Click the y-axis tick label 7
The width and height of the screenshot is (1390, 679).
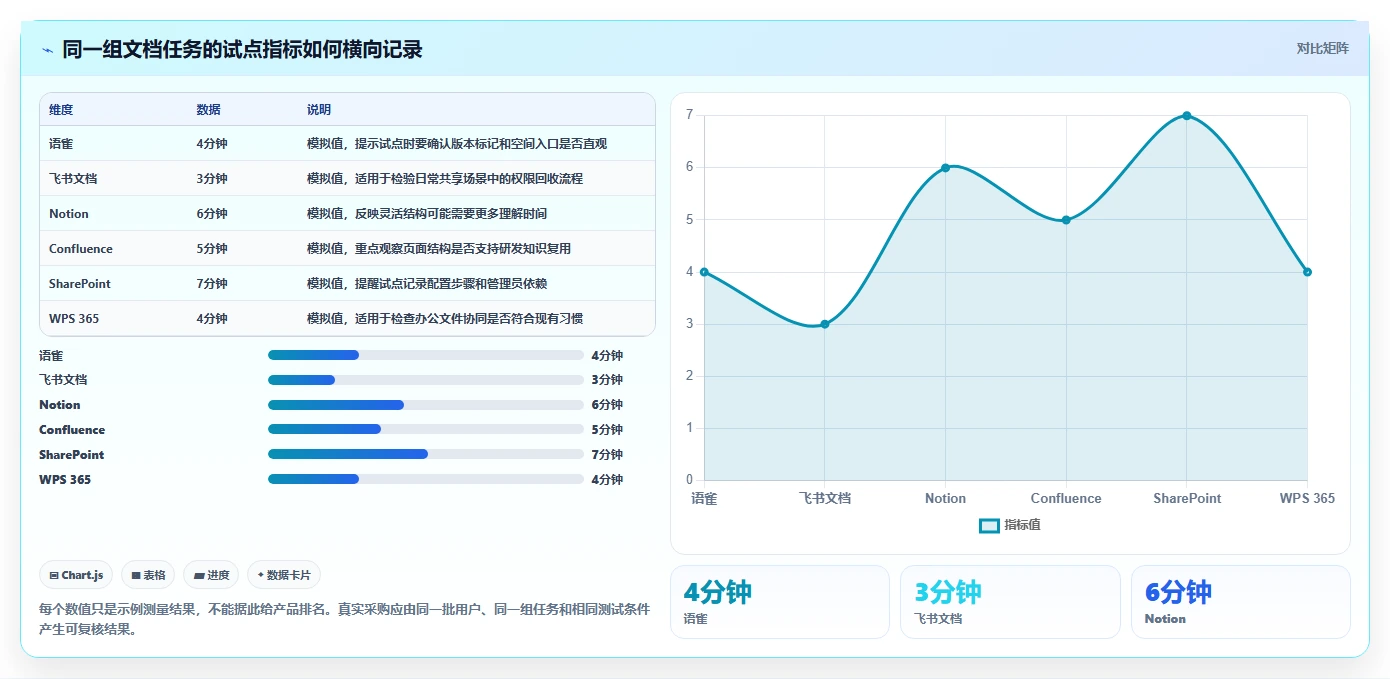click(689, 115)
